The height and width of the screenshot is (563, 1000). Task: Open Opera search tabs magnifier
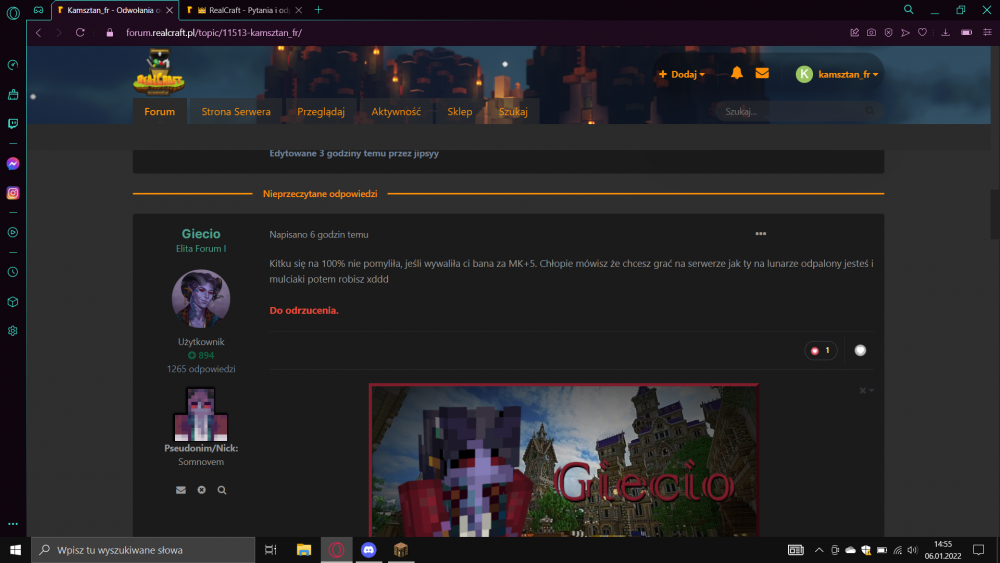click(x=909, y=10)
